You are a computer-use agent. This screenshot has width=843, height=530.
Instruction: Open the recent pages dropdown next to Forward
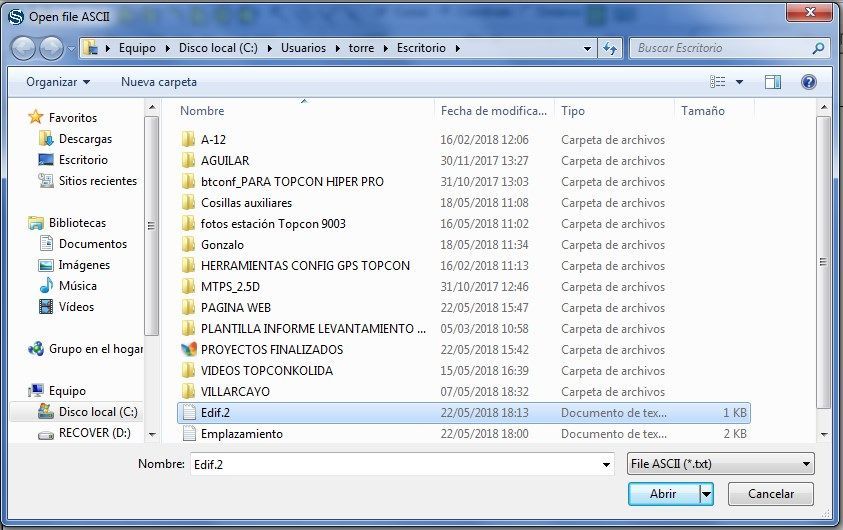[x=71, y=49]
